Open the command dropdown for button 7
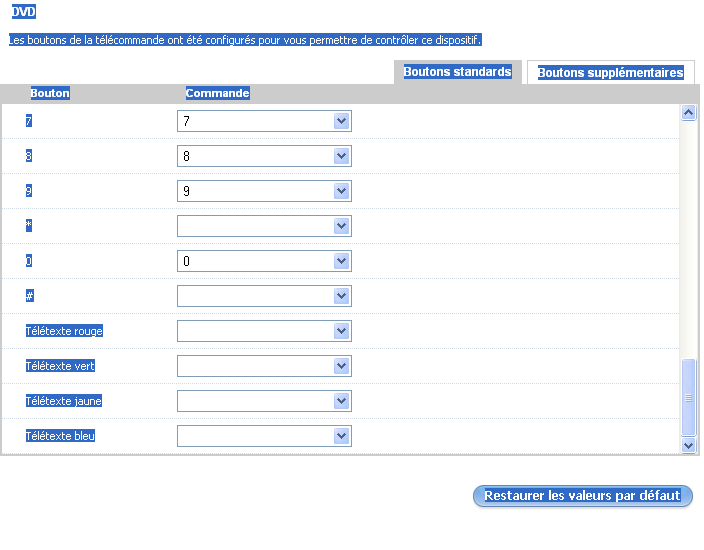Viewport: 704px width, 550px height. (341, 121)
